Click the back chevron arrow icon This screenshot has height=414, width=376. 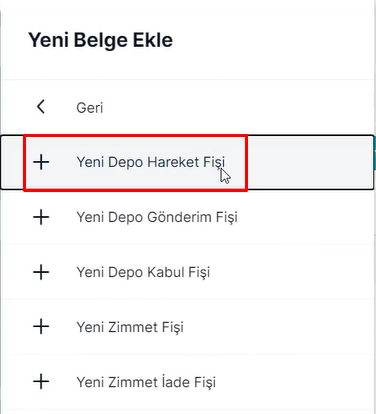[x=41, y=107]
